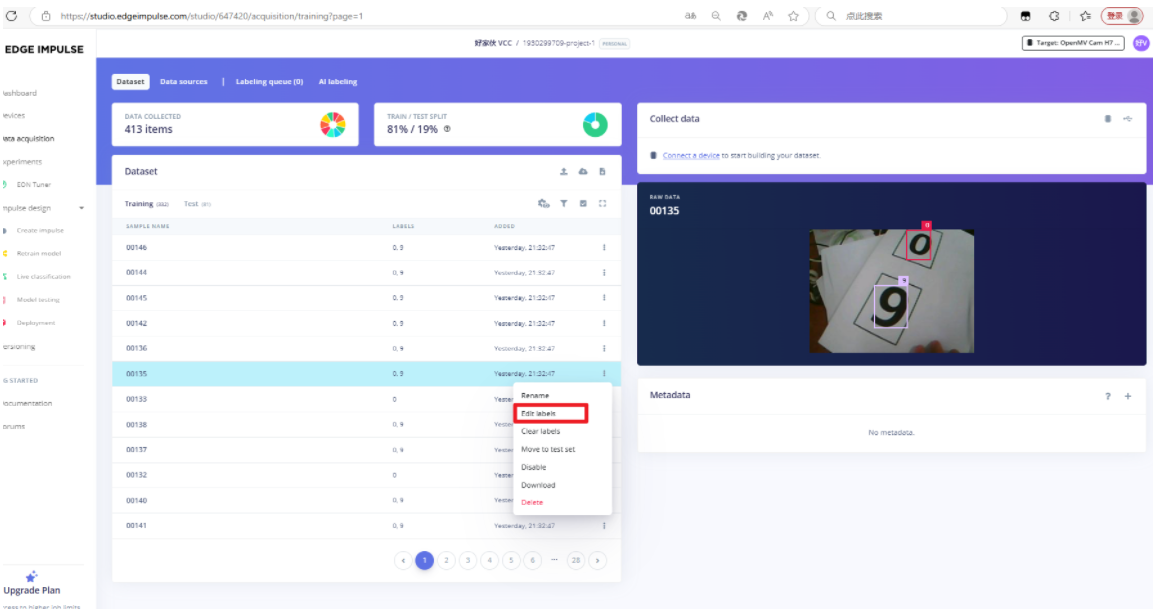Open the three-dot menu for sample 00135
The height and width of the screenshot is (616, 1157).
click(604, 373)
